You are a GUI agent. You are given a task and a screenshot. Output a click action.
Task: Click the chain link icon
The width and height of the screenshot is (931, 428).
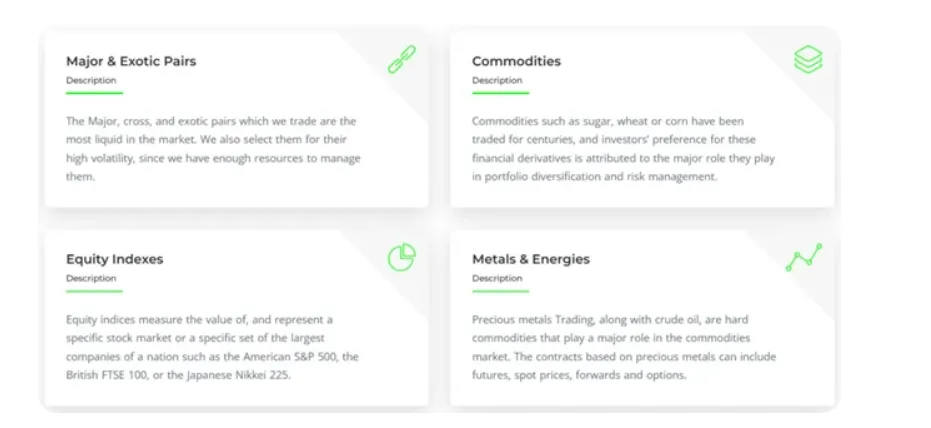[402, 60]
